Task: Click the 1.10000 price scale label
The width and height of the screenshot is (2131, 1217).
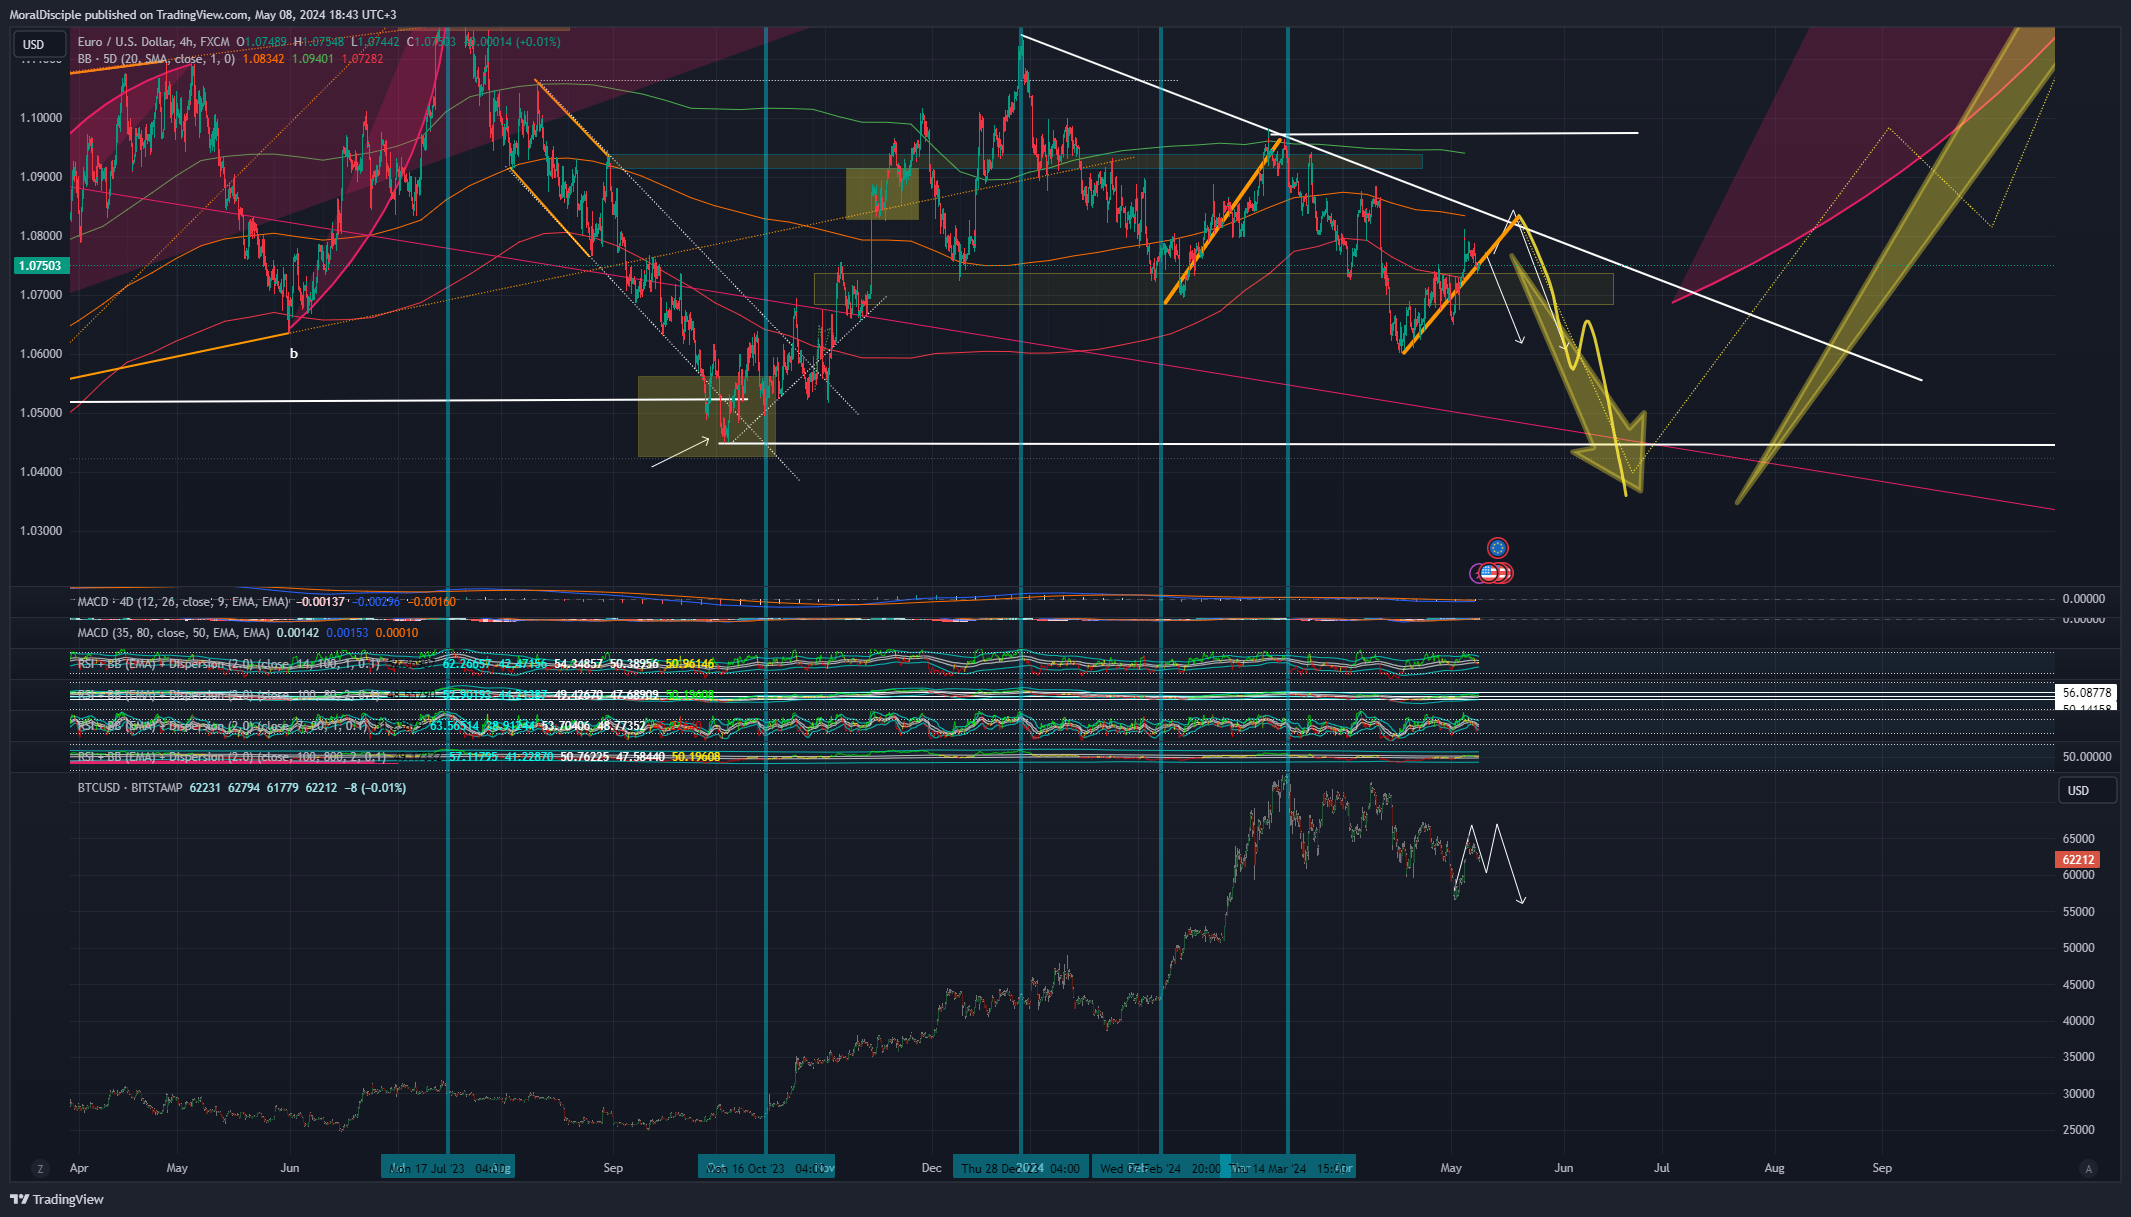Action: (x=41, y=118)
